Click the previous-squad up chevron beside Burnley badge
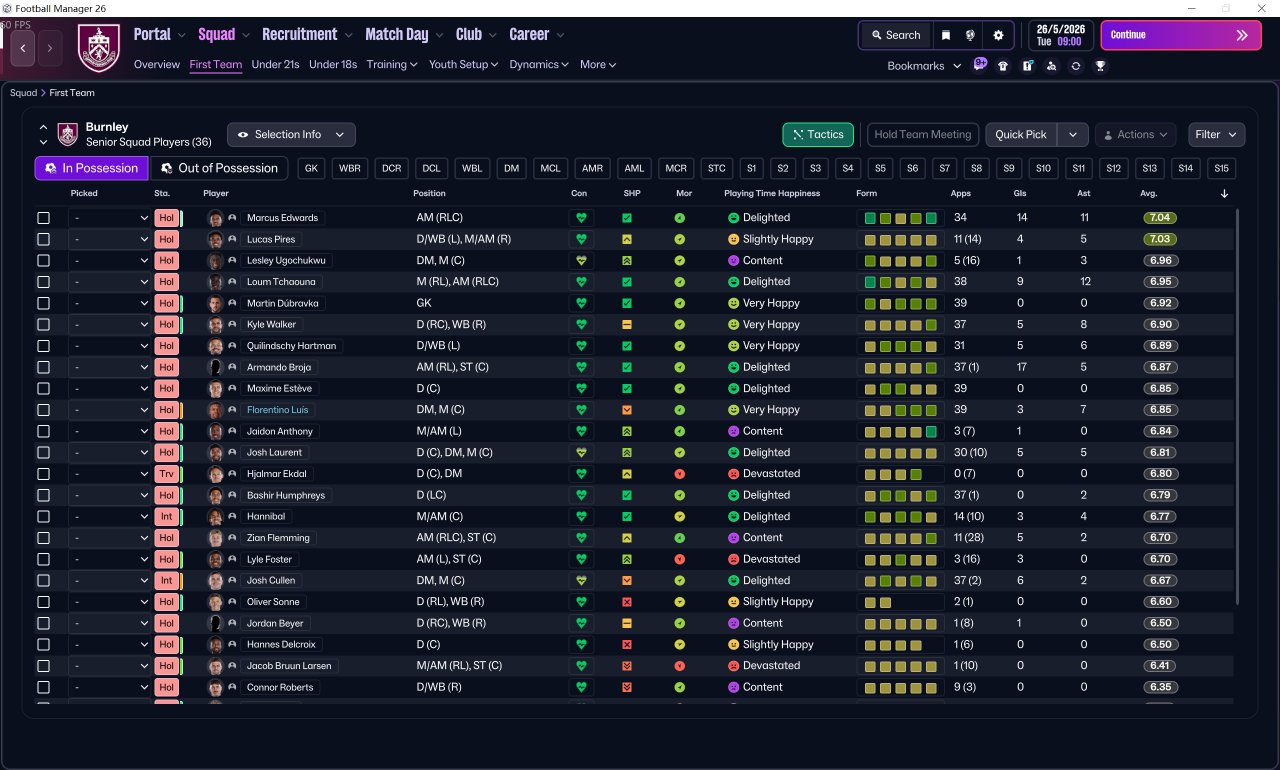Image resolution: width=1280 pixels, height=770 pixels. (x=44, y=127)
